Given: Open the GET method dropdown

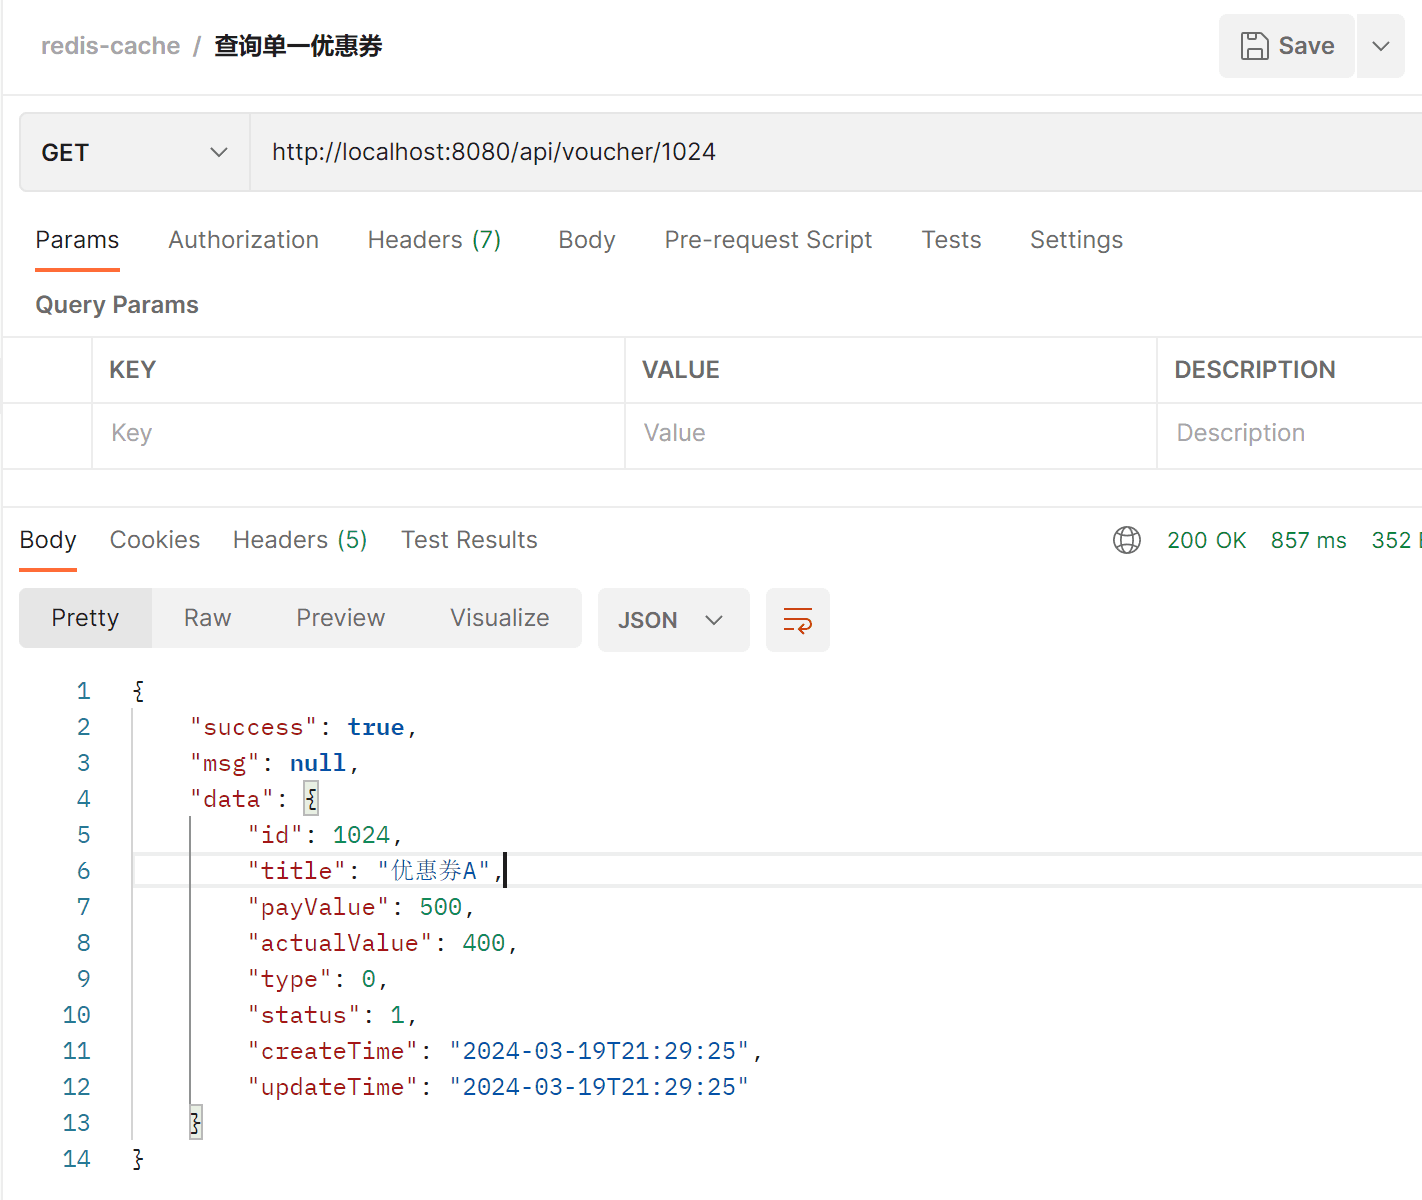Looking at the screenshot, I should [135, 152].
